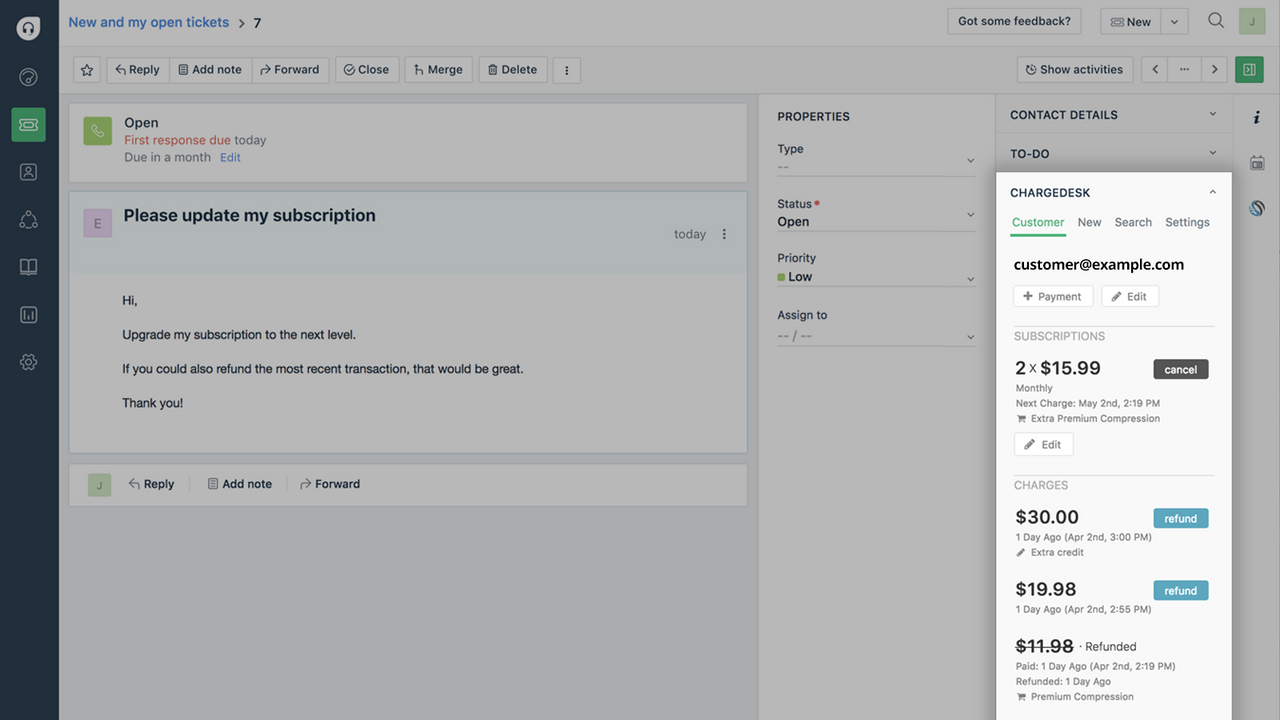Open the Freshdesk Dashboard from the sidebar
The width and height of the screenshot is (1280, 720).
(x=27, y=76)
